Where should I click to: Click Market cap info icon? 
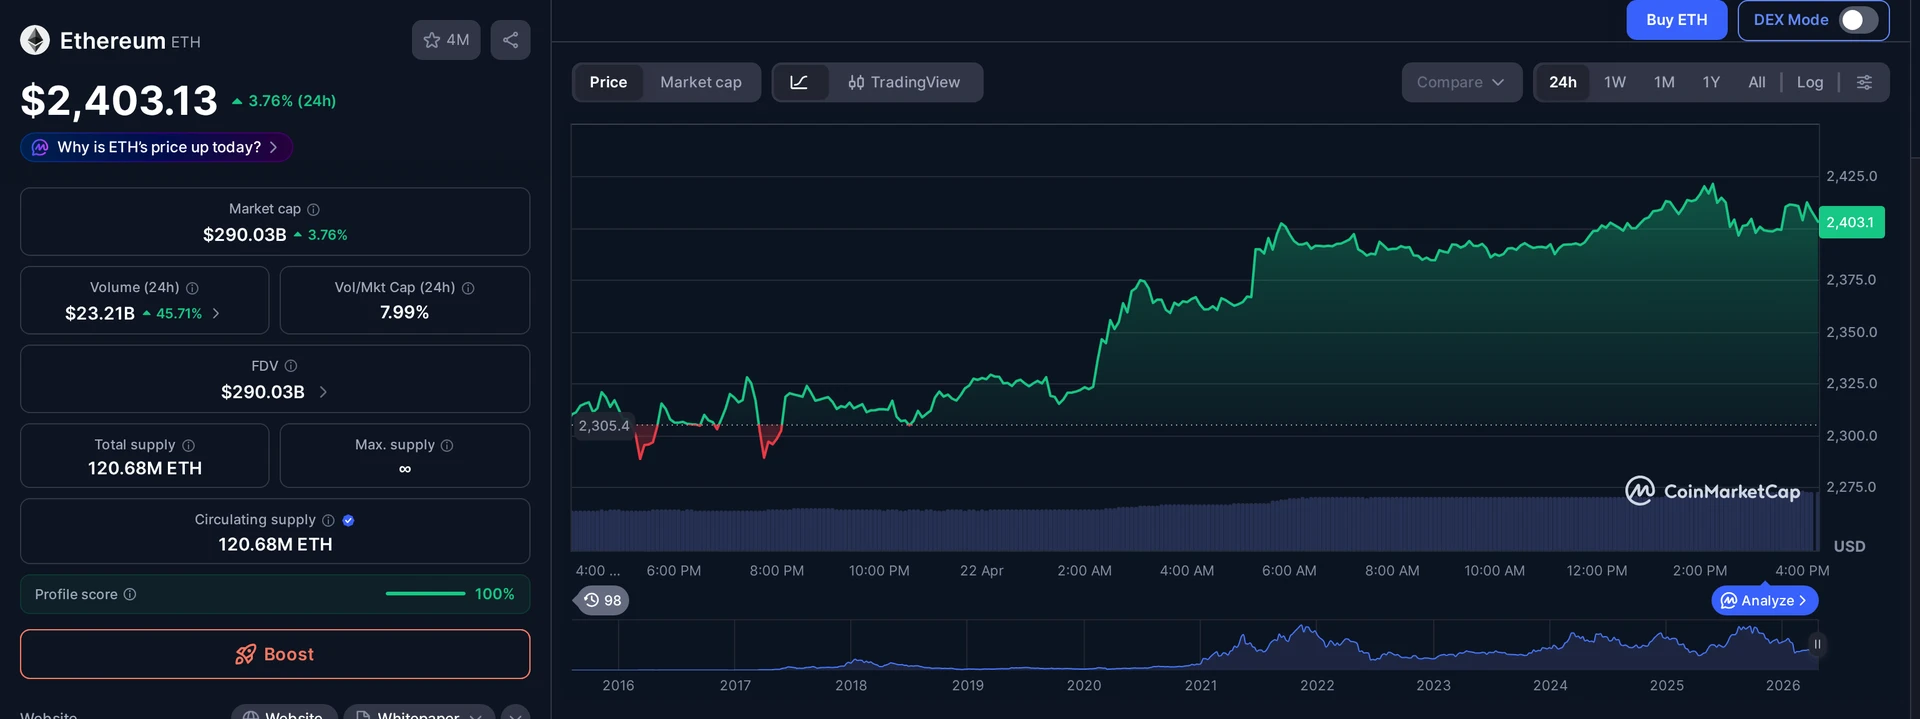313,209
